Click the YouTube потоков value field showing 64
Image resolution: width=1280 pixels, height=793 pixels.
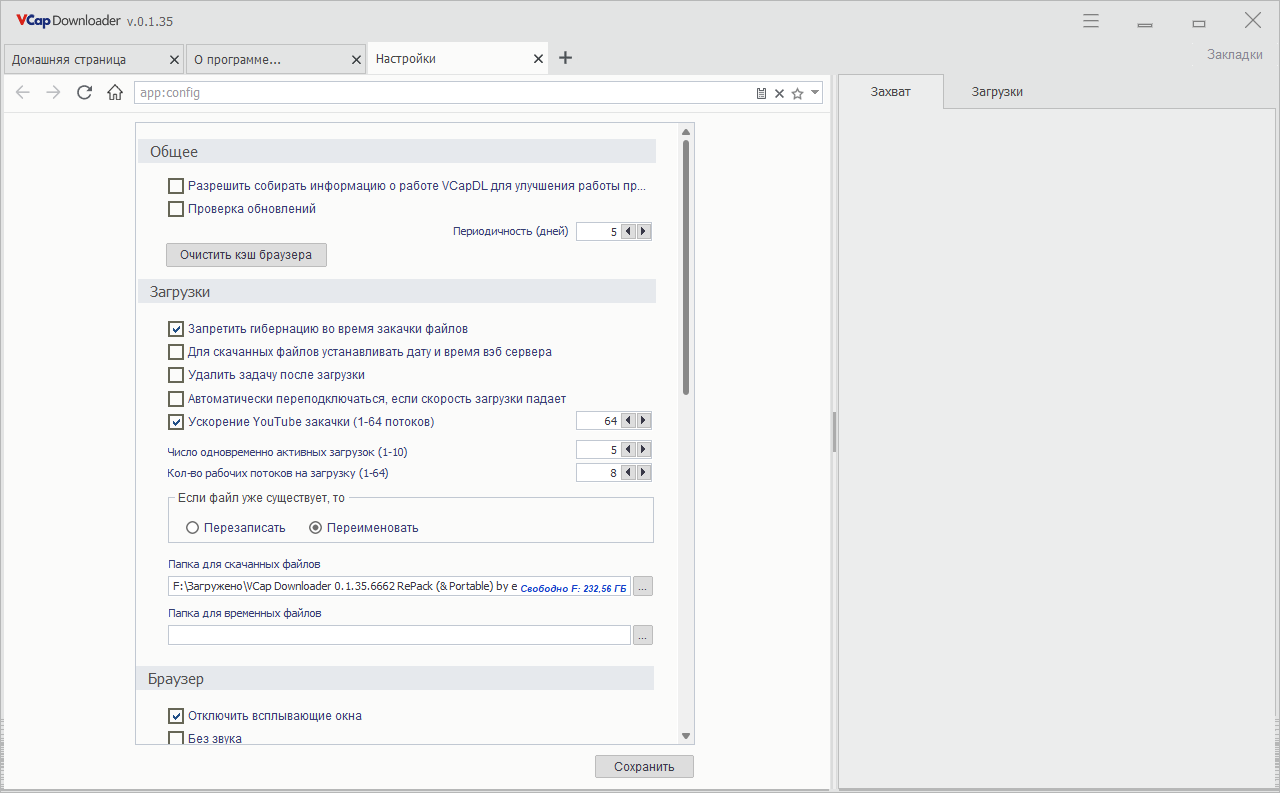(x=598, y=421)
